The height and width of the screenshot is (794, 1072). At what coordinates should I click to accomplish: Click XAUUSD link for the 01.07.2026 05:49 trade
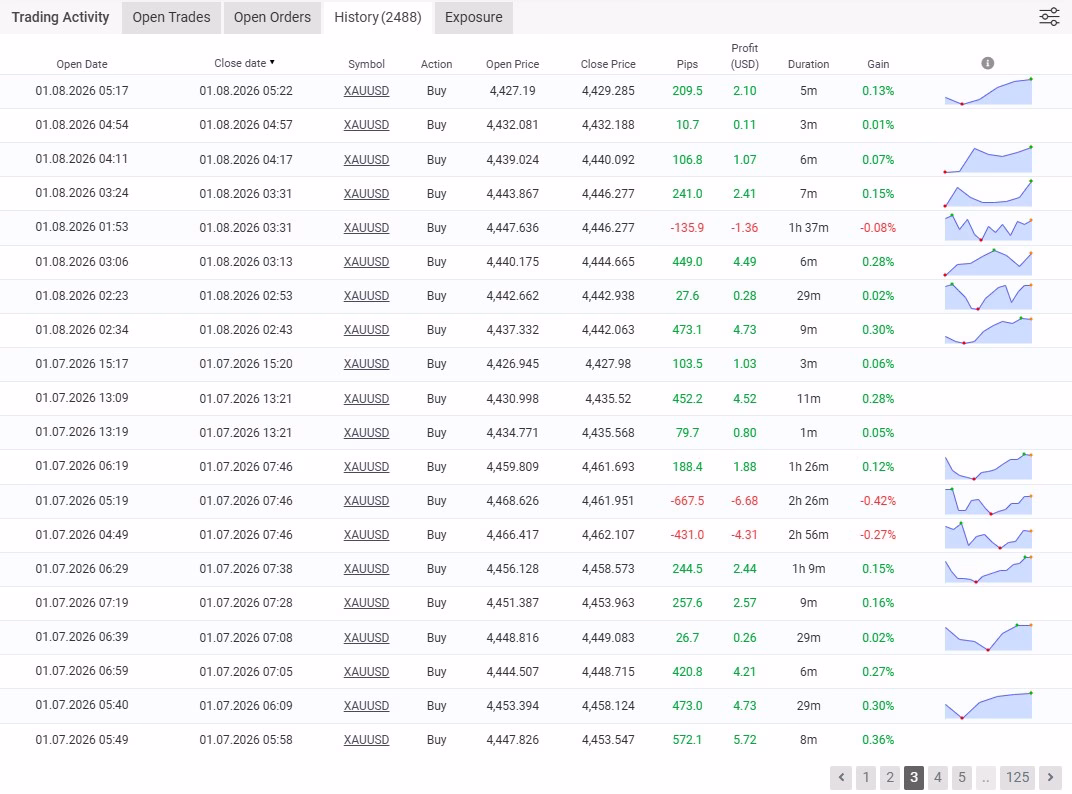click(x=366, y=740)
